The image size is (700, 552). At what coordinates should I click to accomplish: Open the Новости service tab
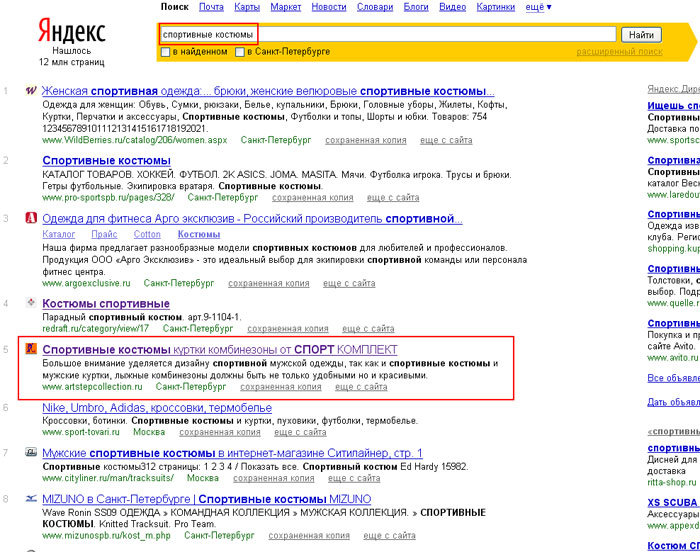[329, 7]
